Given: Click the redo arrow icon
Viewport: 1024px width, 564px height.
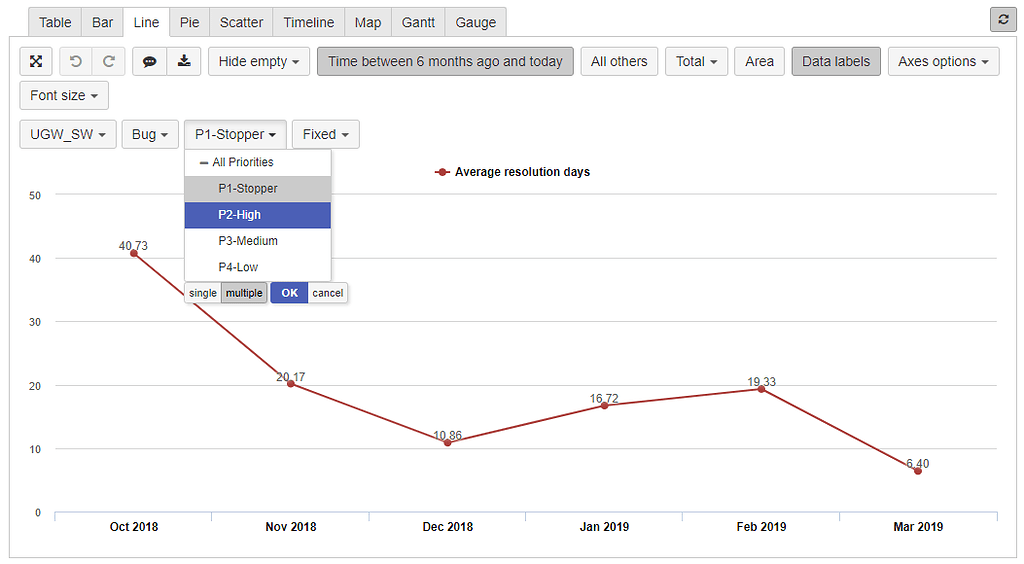Looking at the screenshot, I should point(108,62).
